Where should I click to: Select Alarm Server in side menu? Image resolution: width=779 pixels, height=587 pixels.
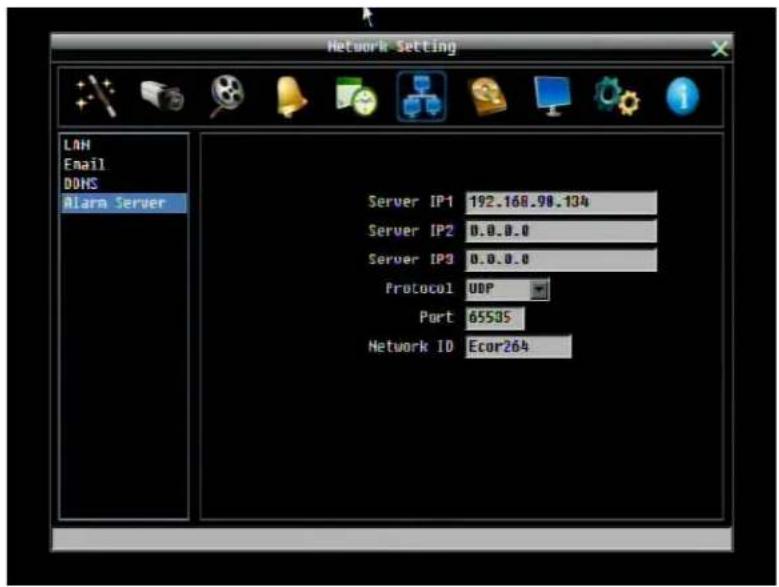(124, 203)
